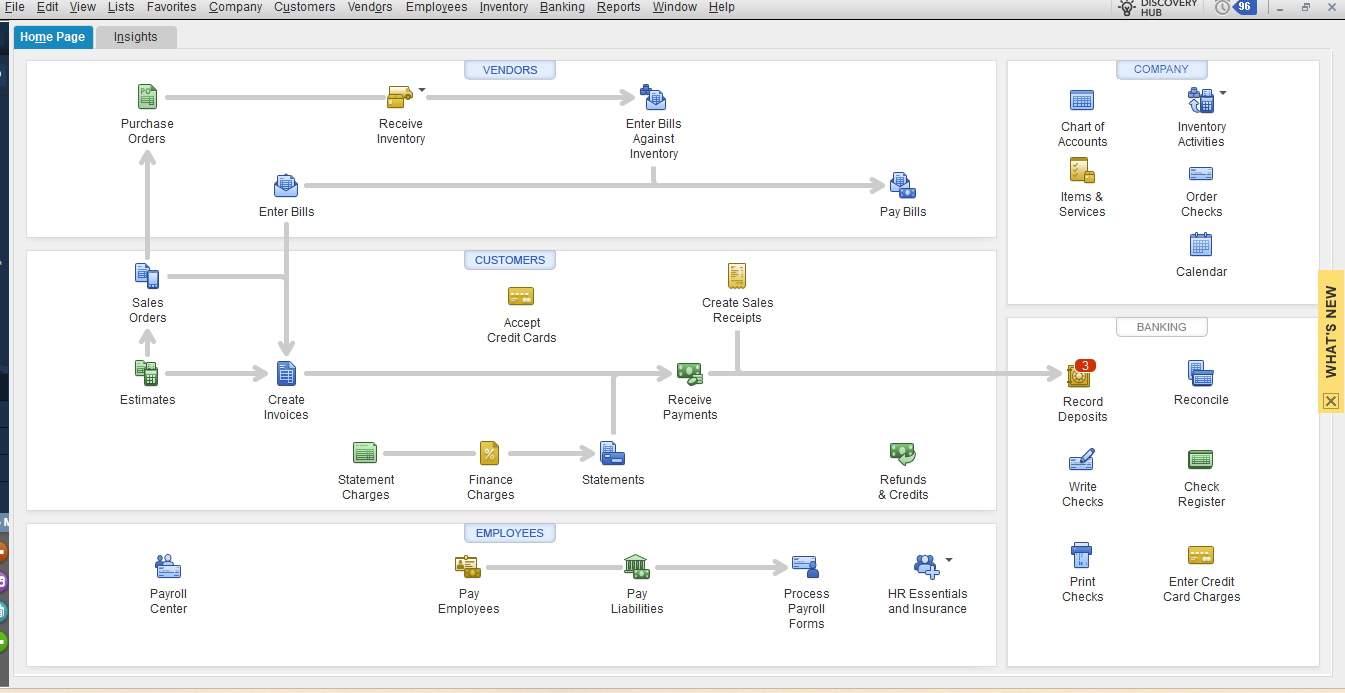Screen dimensions: 1345x693
Task: Open the Check Register
Action: (x=1201, y=460)
